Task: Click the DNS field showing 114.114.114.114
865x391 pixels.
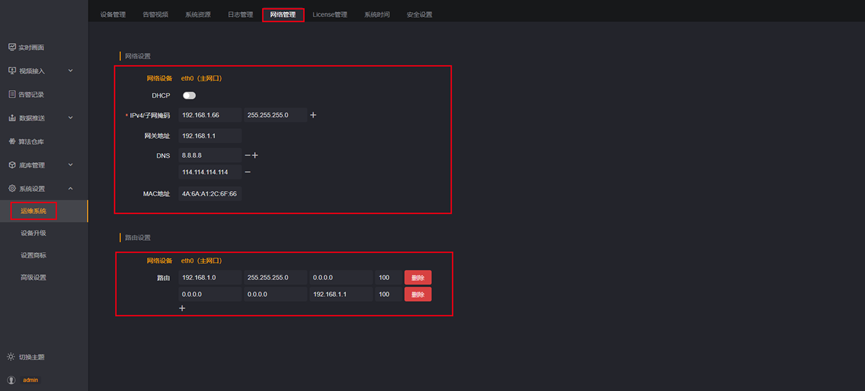Action: 210,172
